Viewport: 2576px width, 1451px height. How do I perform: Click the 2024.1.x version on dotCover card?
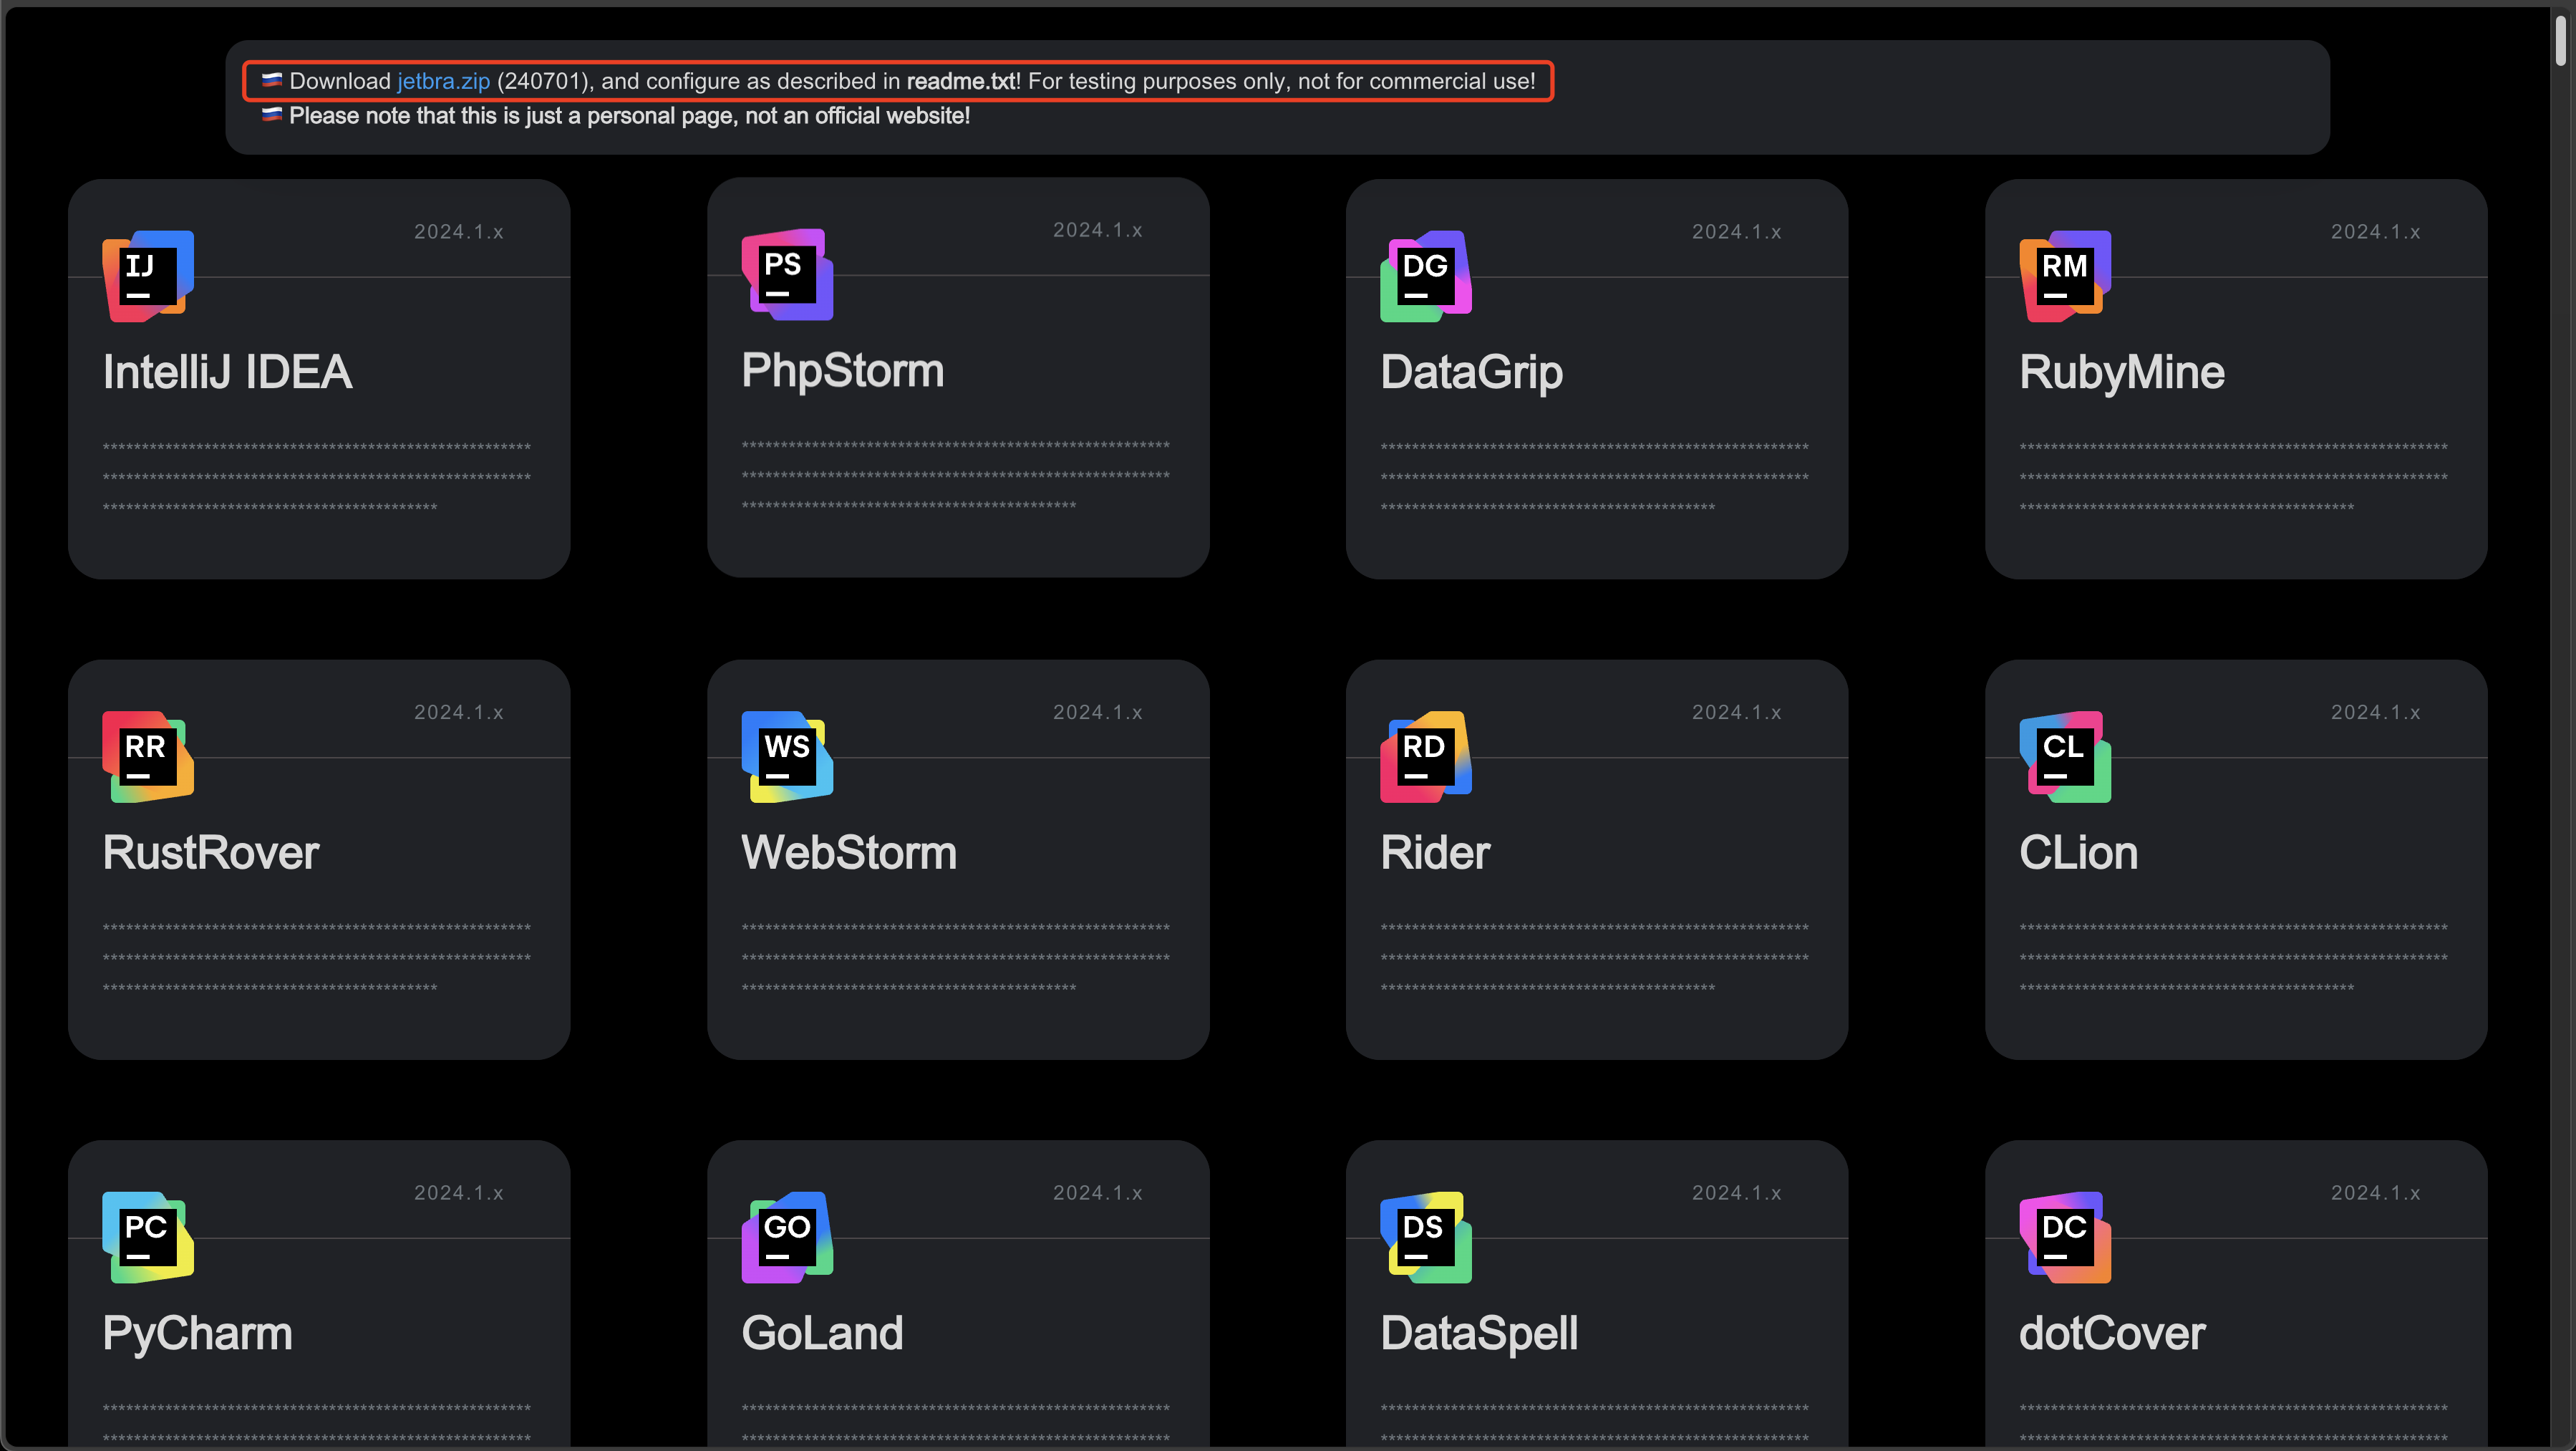click(2375, 1193)
